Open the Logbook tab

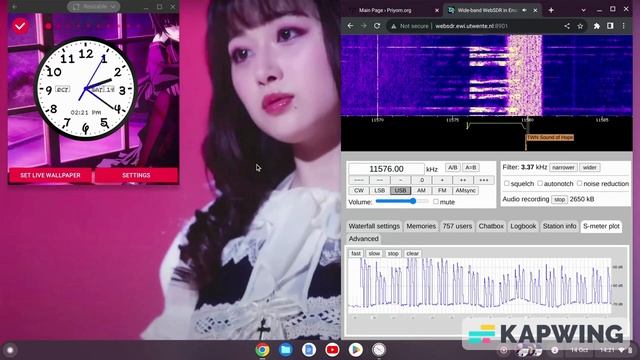(x=523, y=226)
